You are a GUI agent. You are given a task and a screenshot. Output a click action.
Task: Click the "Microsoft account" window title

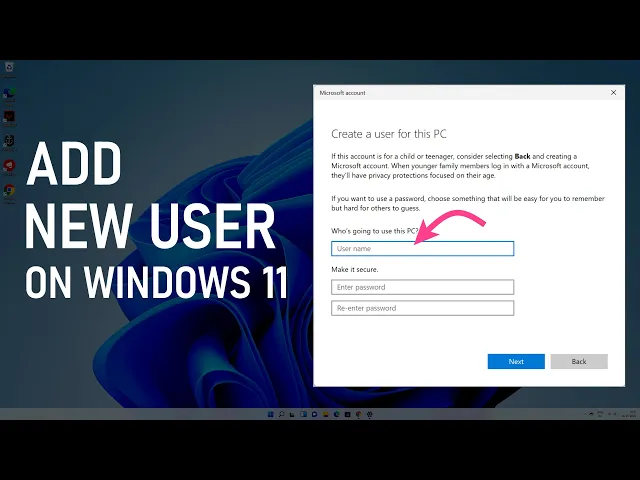[x=342, y=93]
